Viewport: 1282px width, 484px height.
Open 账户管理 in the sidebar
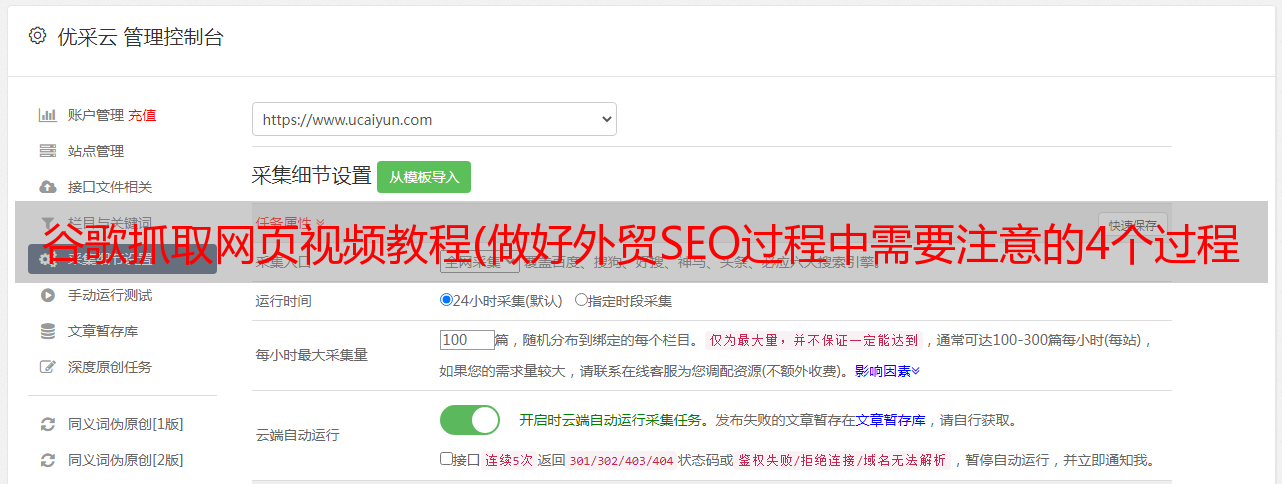(96, 115)
